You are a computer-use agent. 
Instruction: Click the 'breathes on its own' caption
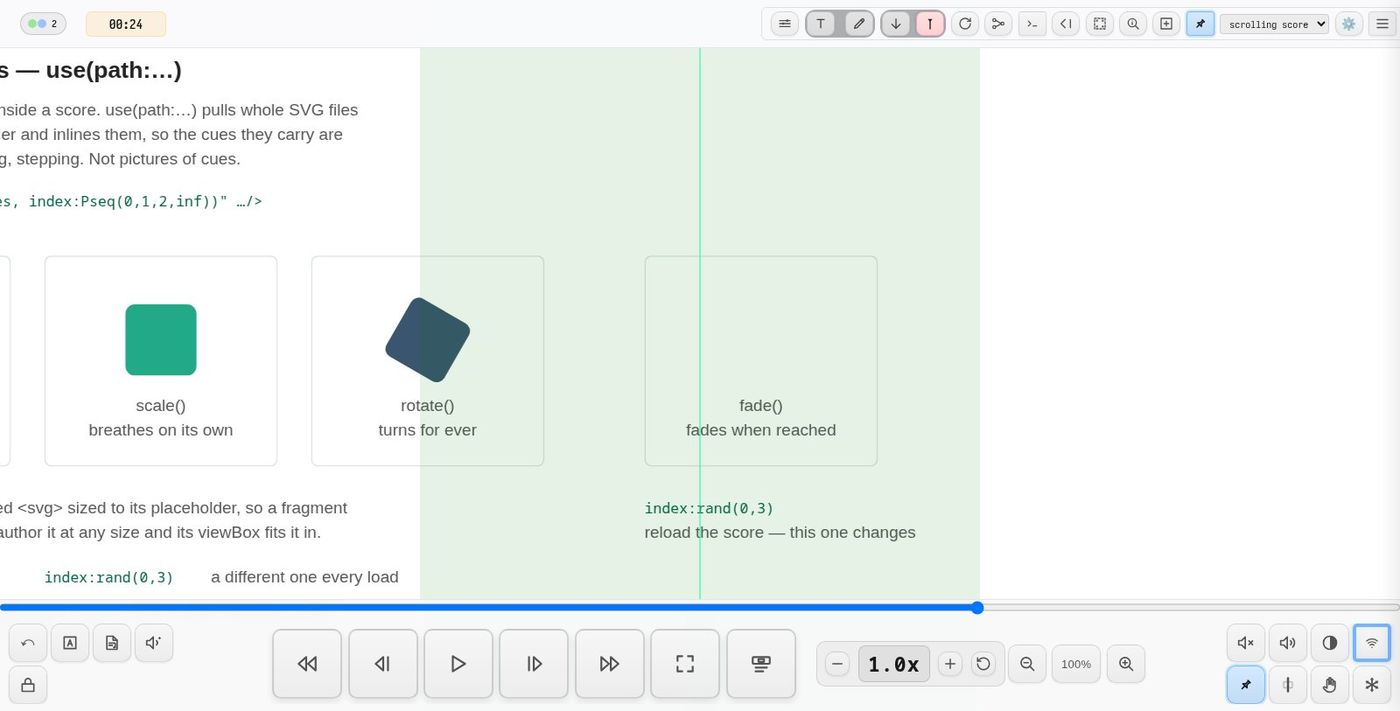coord(161,430)
